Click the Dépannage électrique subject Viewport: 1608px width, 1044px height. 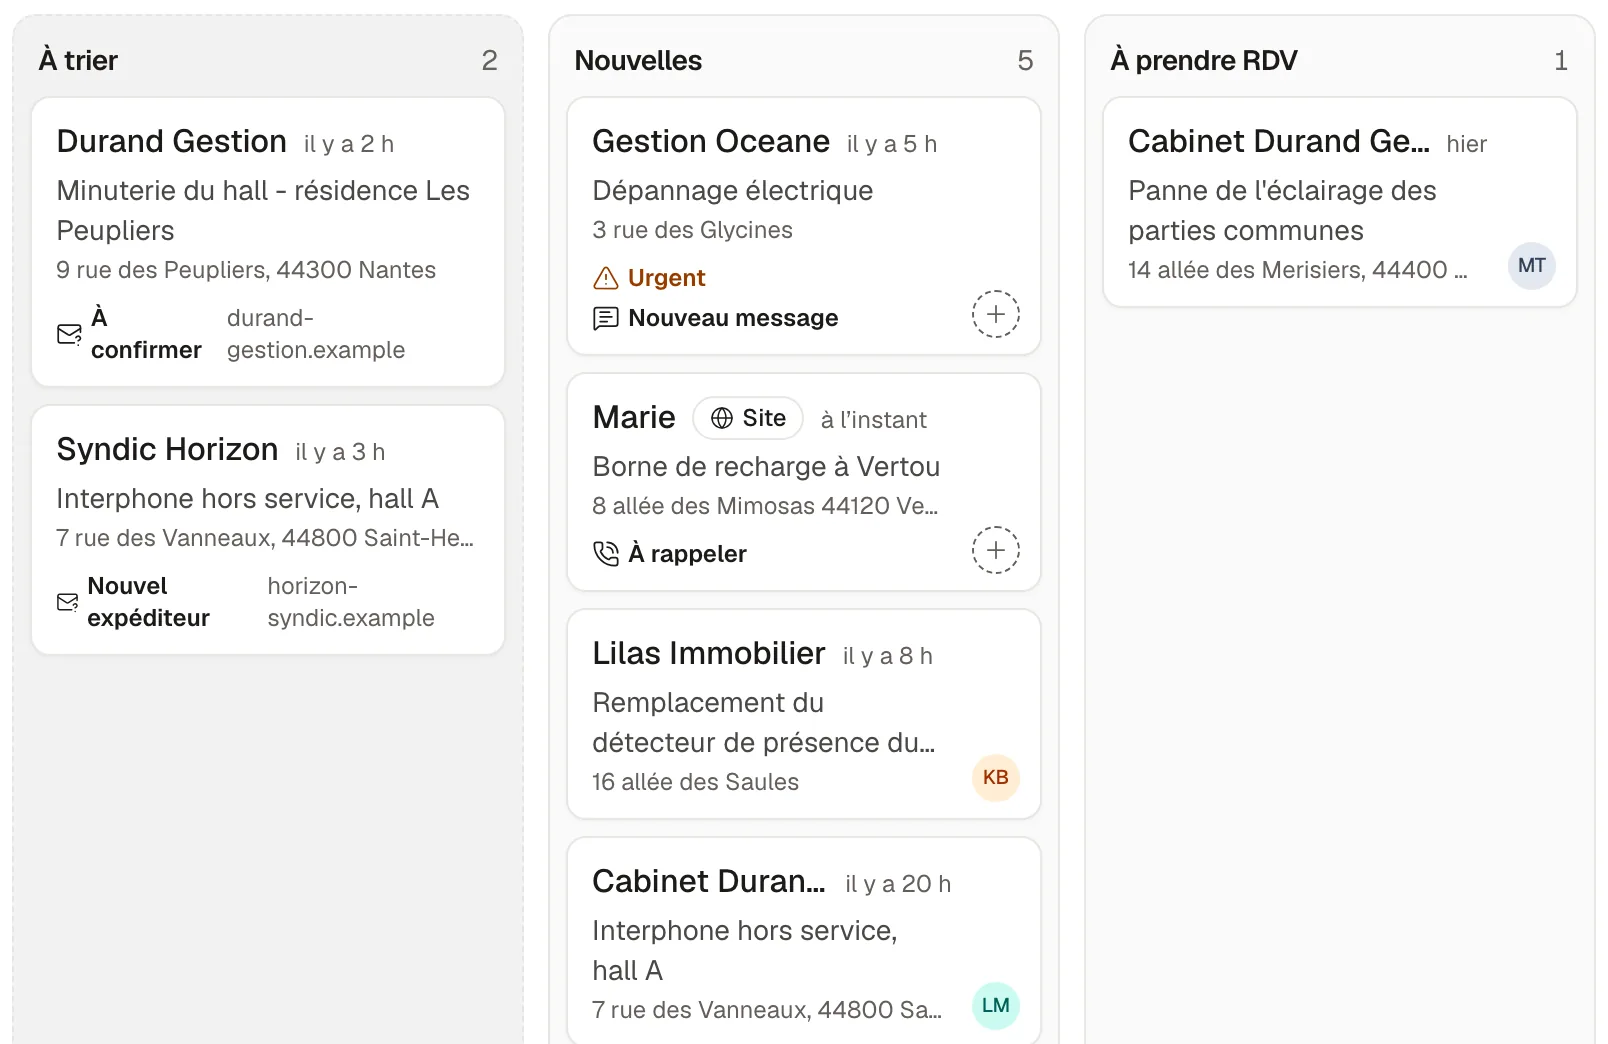click(733, 191)
